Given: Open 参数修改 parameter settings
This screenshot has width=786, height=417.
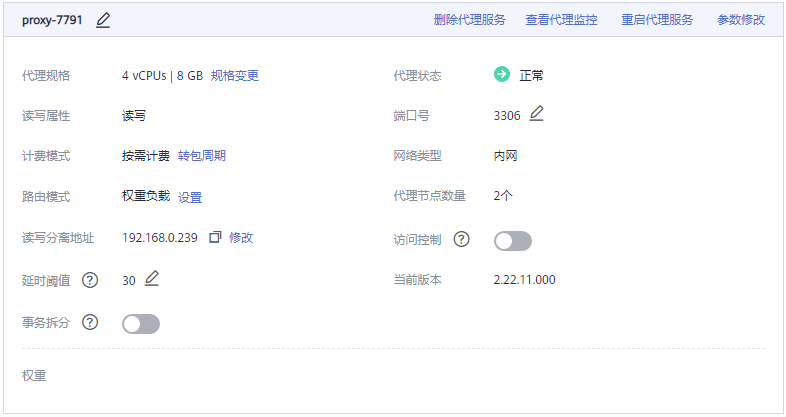Looking at the screenshot, I should tap(741, 20).
